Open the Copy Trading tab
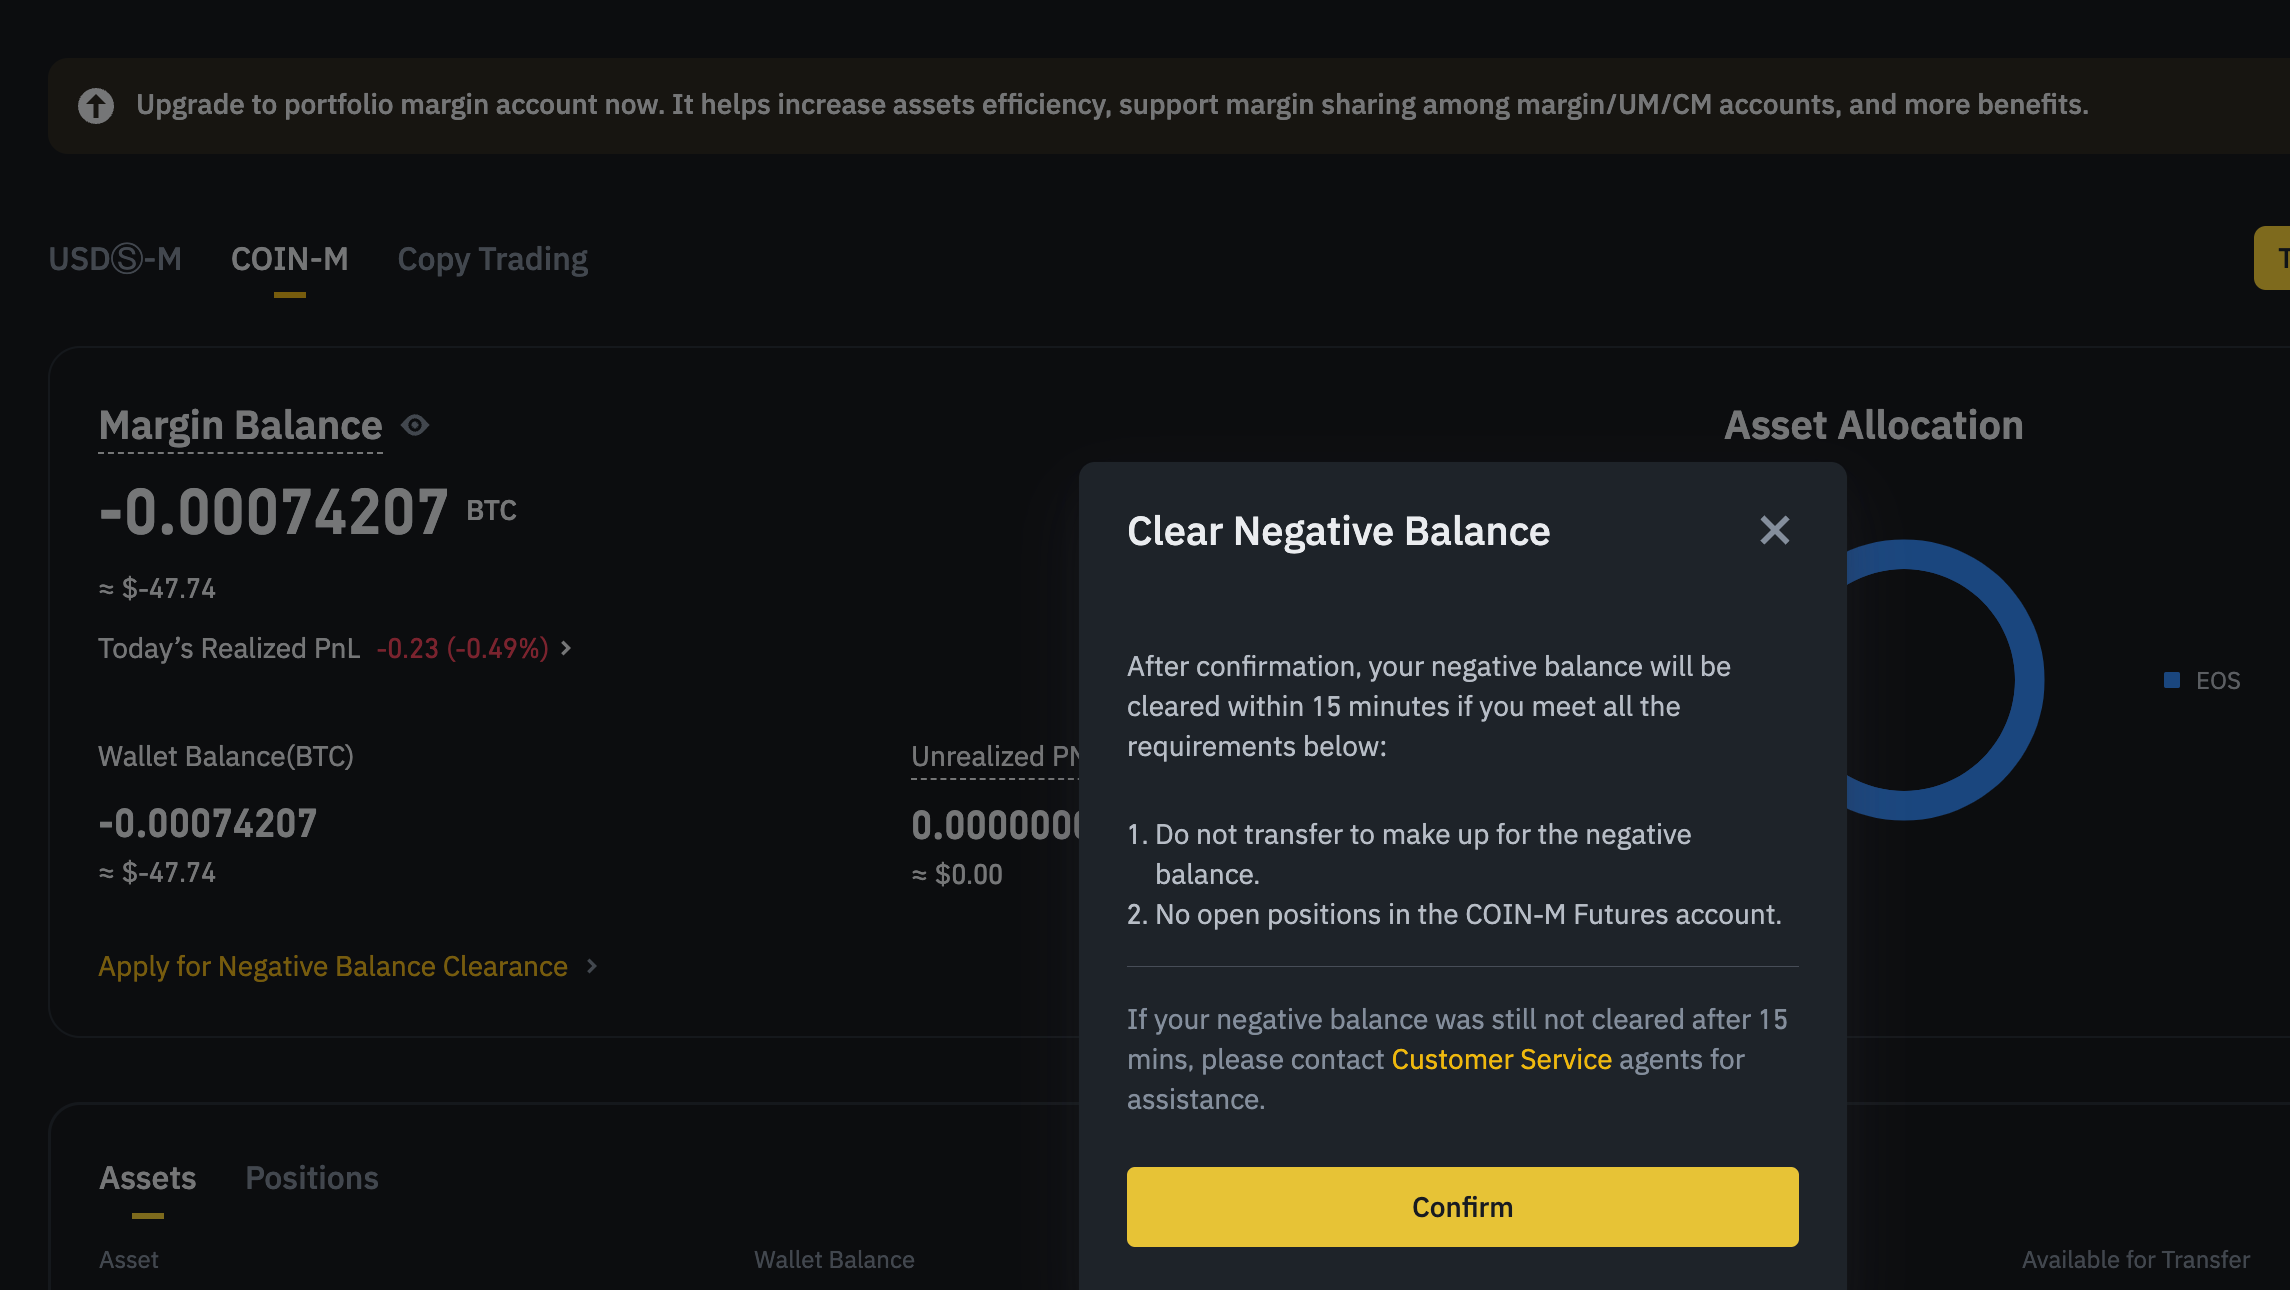 (492, 259)
